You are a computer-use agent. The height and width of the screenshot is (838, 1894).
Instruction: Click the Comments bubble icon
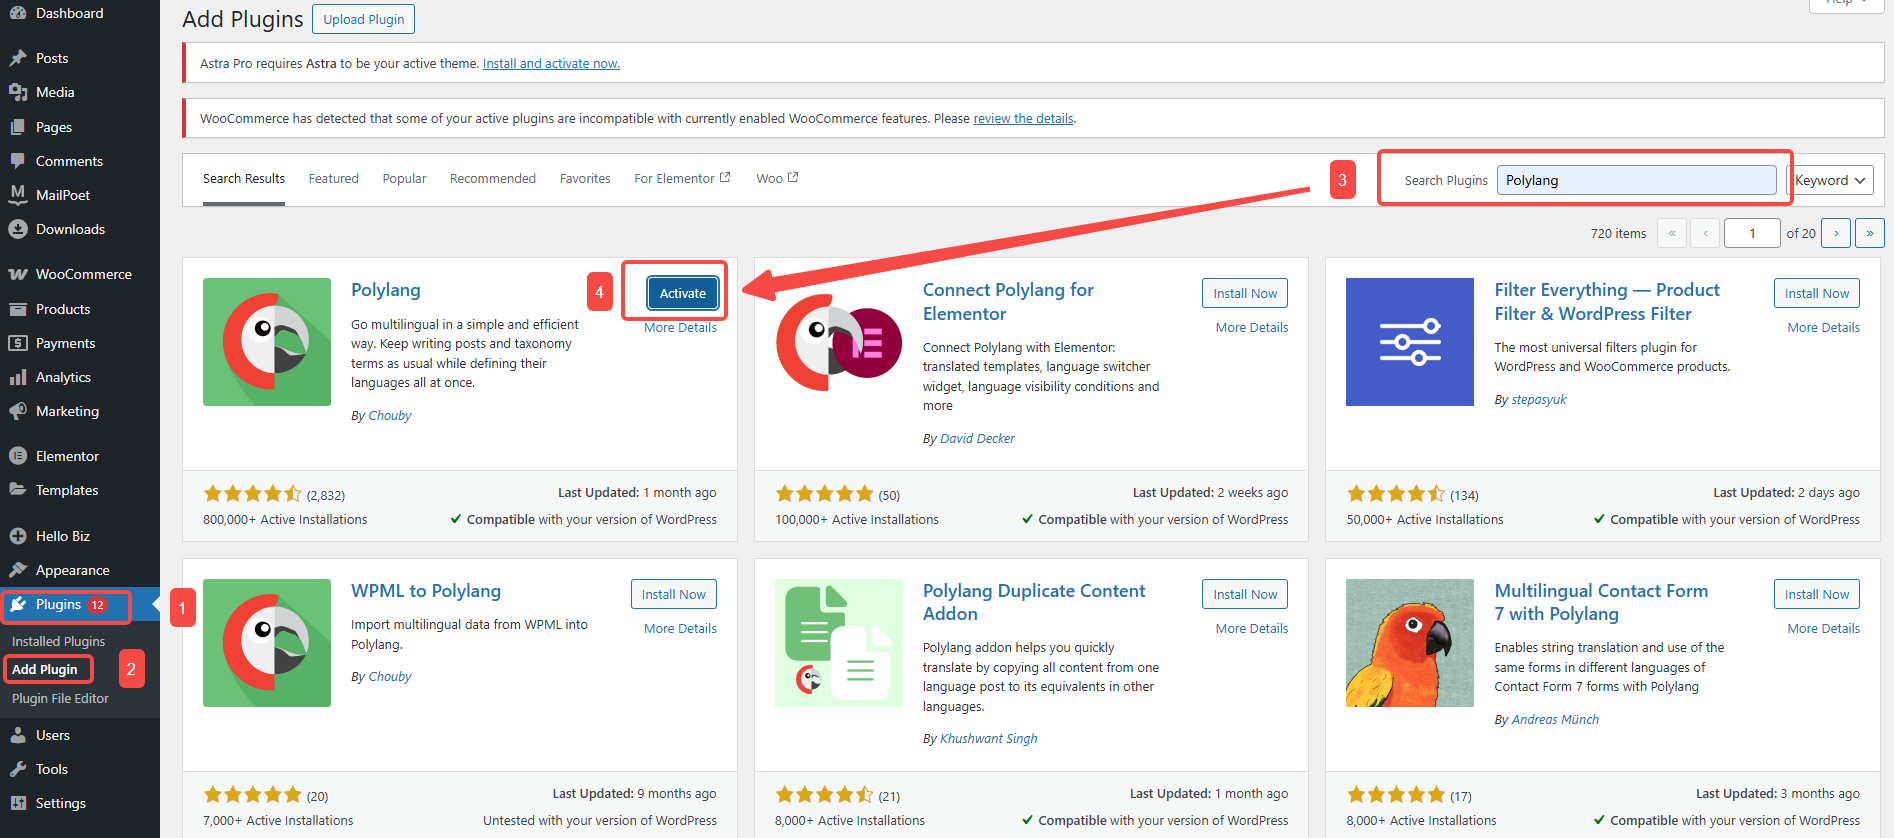point(18,161)
